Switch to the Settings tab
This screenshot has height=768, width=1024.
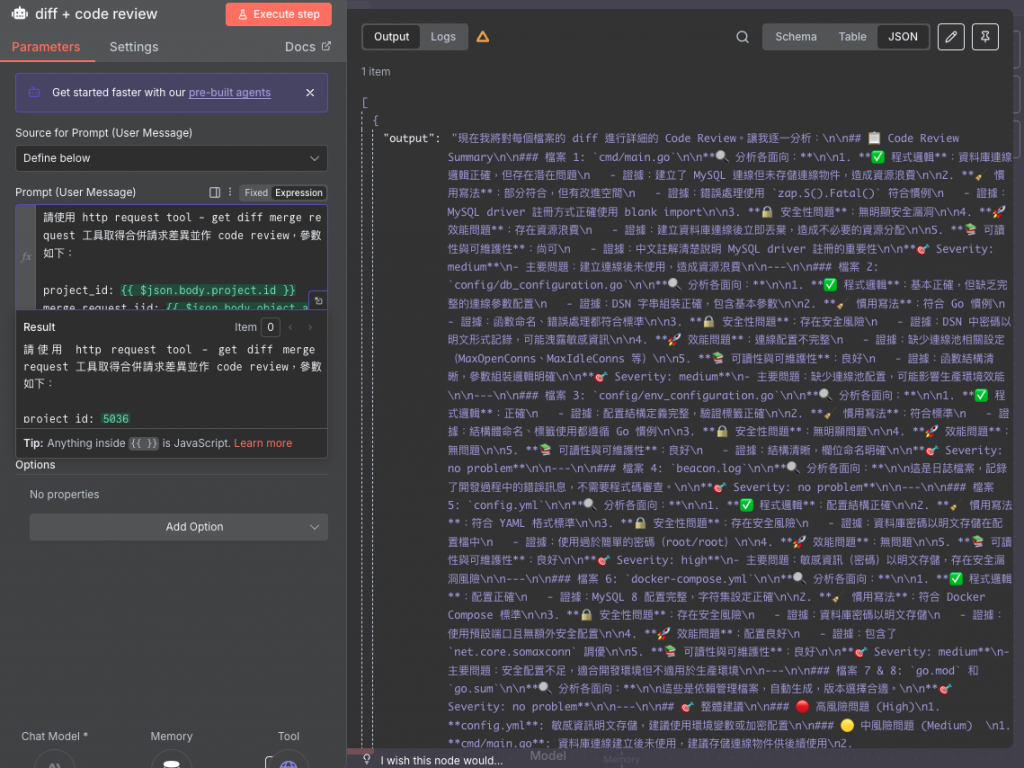click(134, 47)
